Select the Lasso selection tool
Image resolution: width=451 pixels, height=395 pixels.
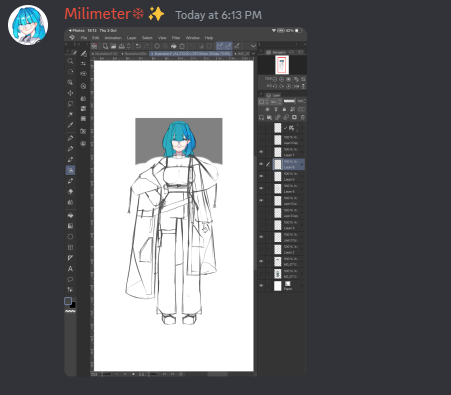tap(70, 104)
